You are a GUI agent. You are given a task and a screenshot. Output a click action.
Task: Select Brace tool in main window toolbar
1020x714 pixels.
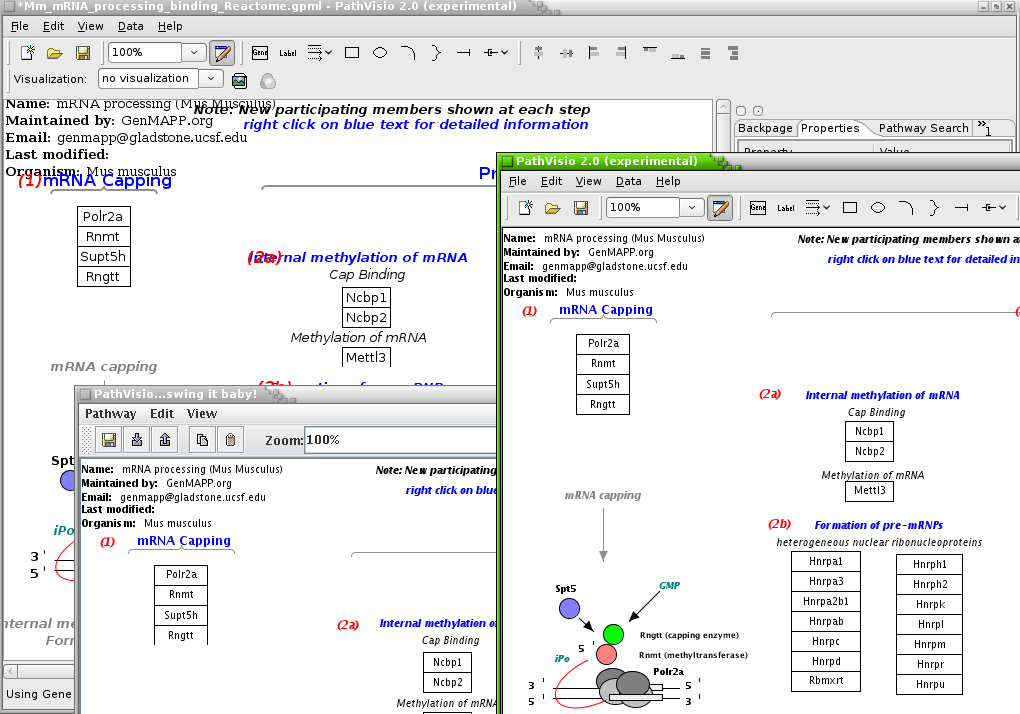pos(436,53)
